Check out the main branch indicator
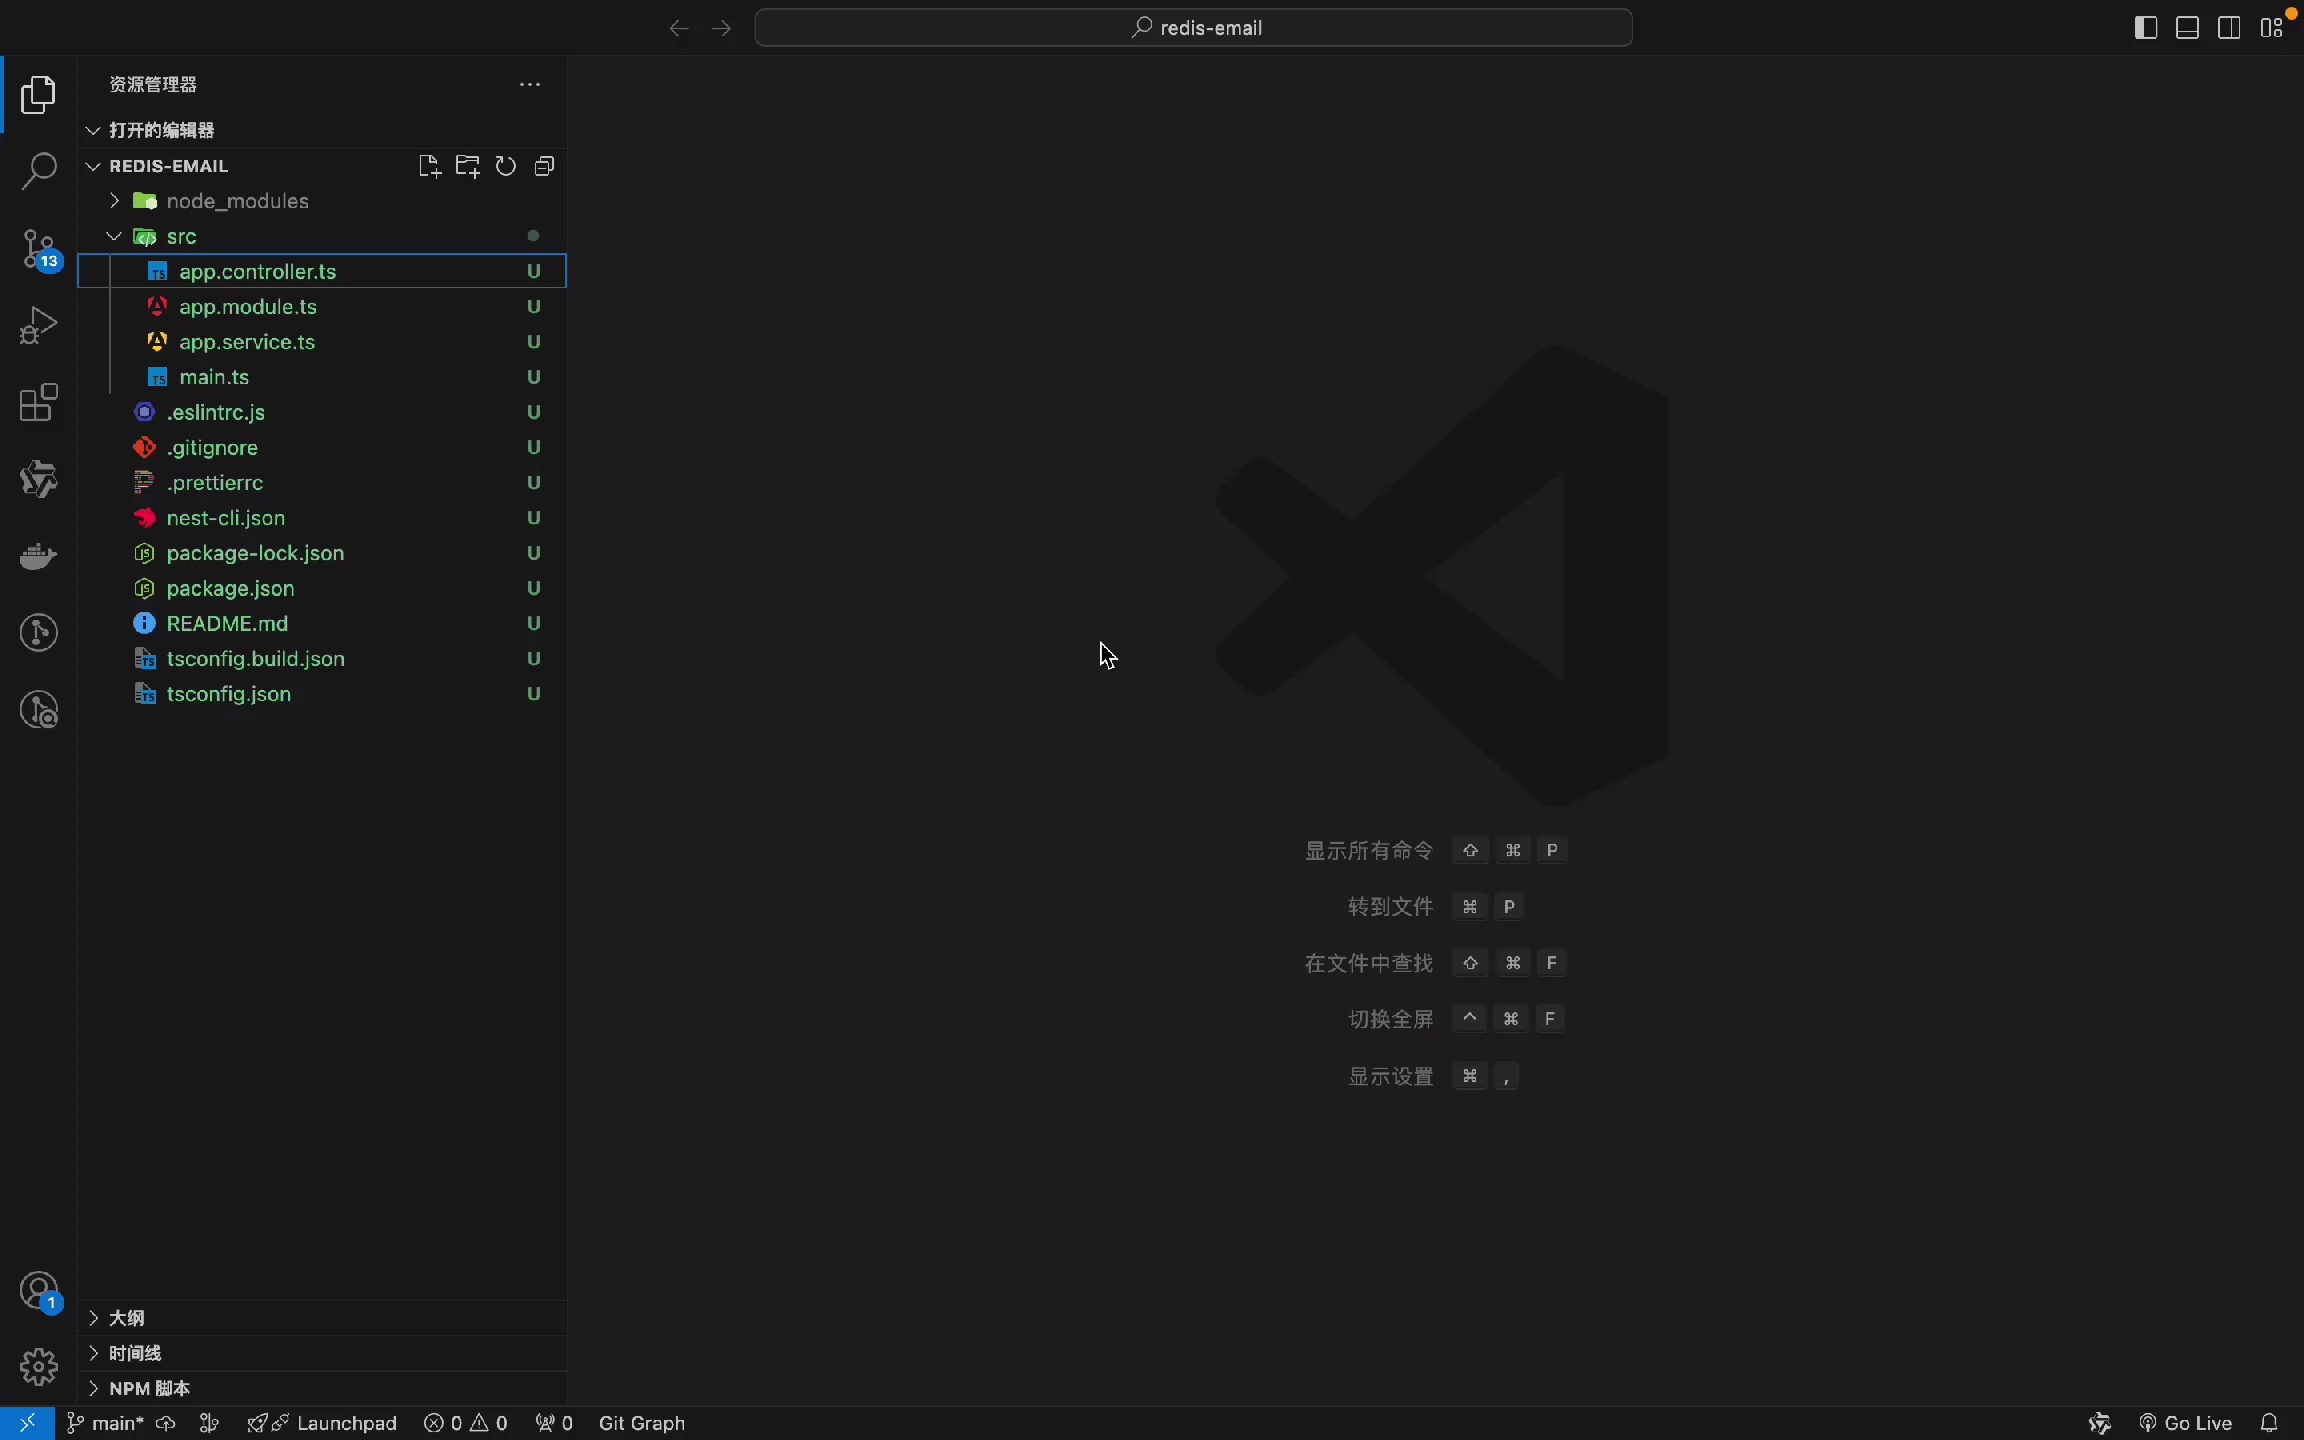 pyautogui.click(x=104, y=1422)
